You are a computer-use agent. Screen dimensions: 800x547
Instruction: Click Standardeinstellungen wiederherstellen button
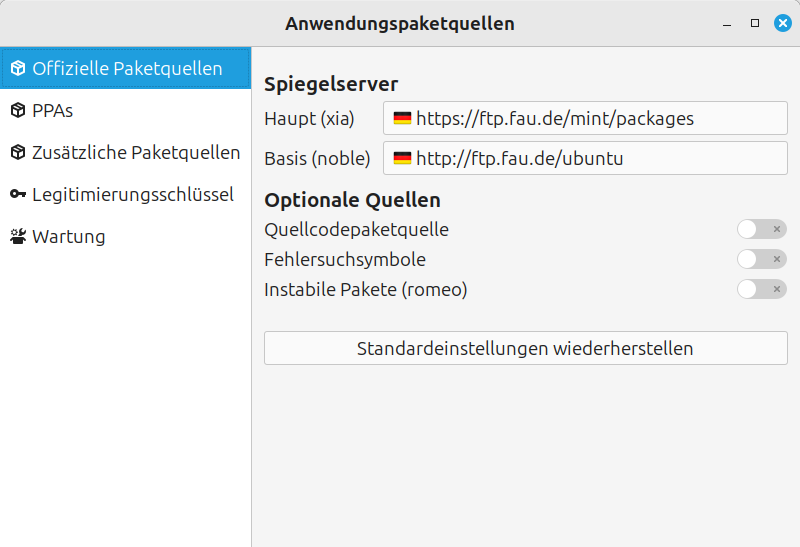pos(525,348)
